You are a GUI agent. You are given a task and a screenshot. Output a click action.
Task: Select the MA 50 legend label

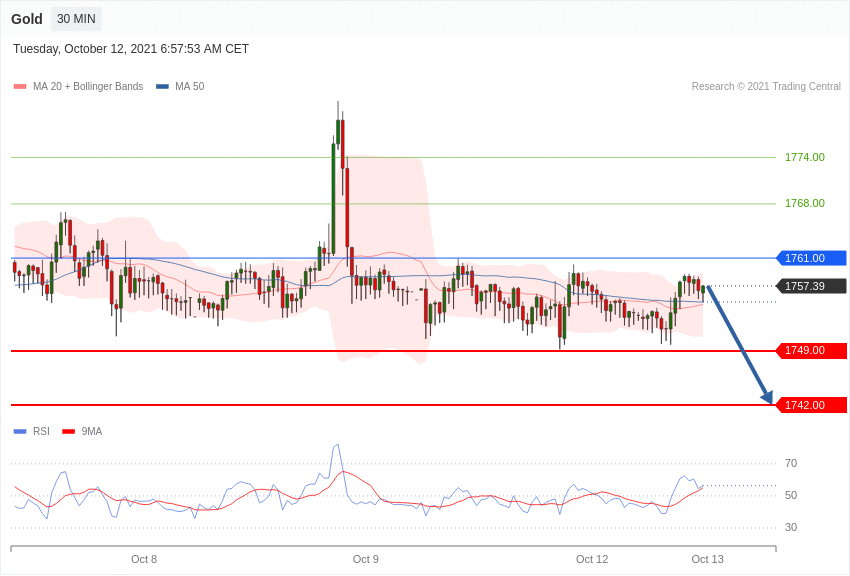[x=190, y=86]
